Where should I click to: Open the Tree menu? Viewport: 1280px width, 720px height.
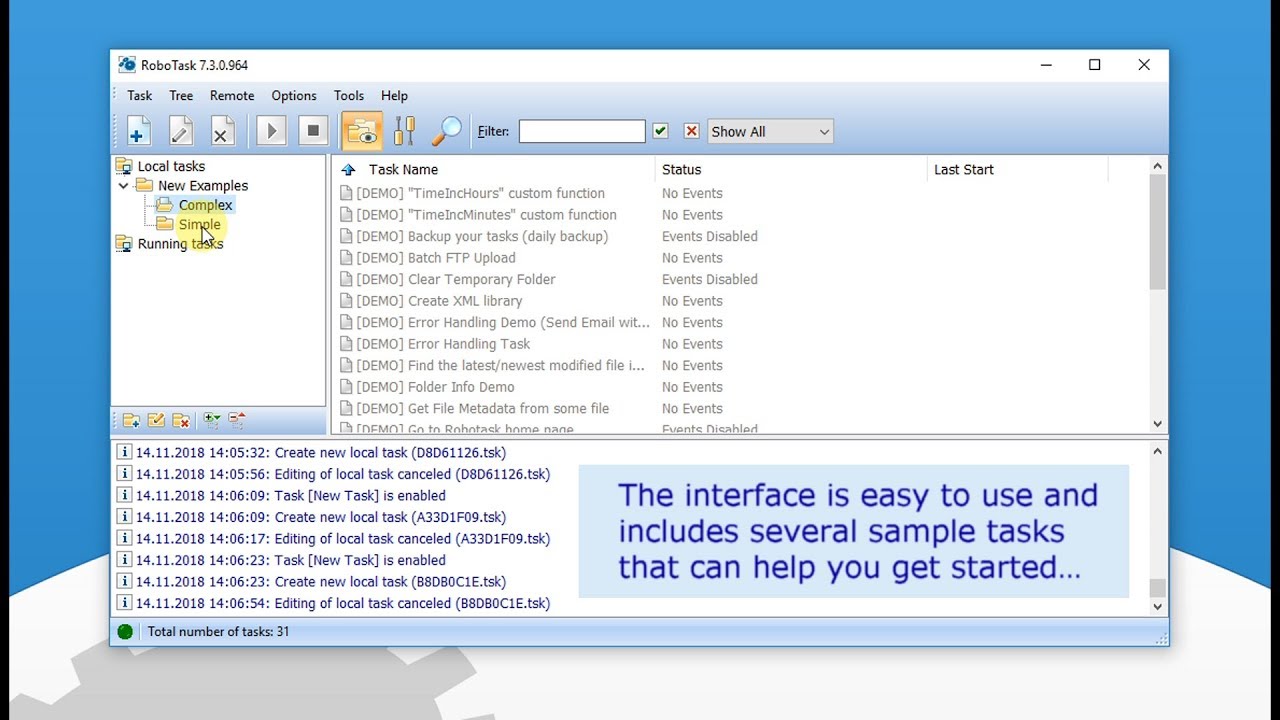coord(181,96)
